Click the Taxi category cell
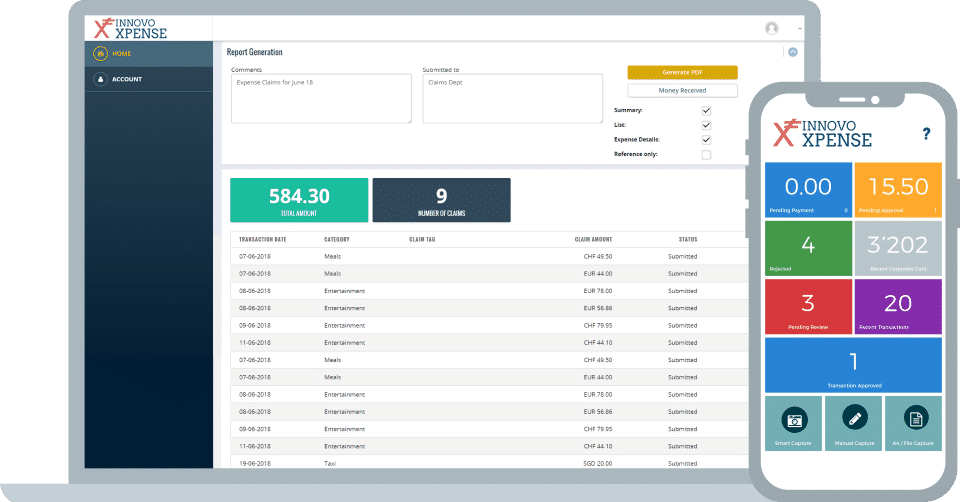 click(330, 463)
